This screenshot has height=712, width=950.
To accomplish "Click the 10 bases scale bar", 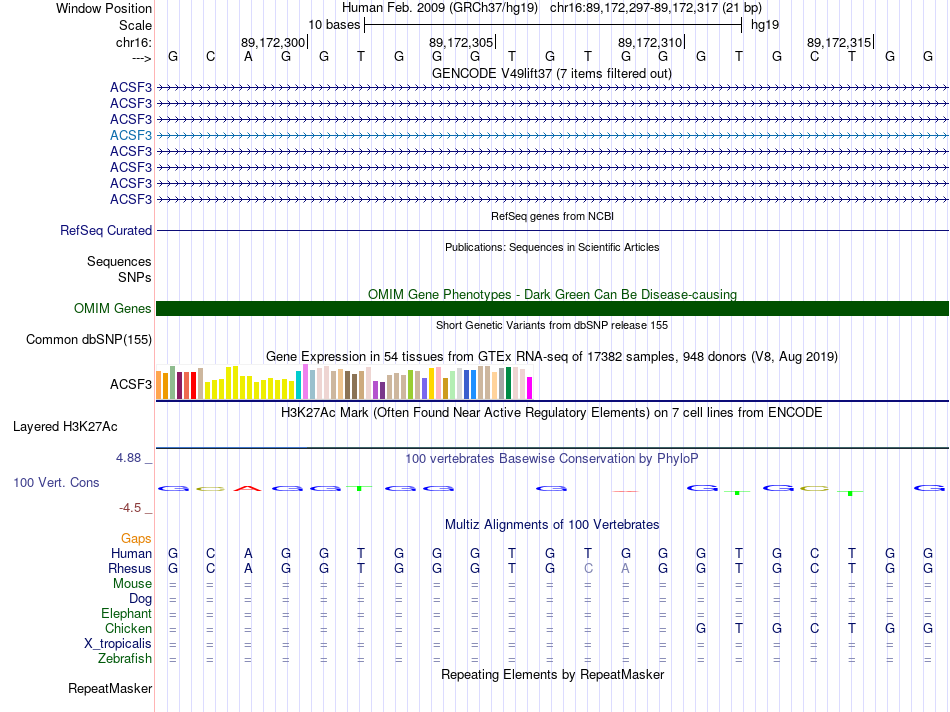I will (552, 24).
